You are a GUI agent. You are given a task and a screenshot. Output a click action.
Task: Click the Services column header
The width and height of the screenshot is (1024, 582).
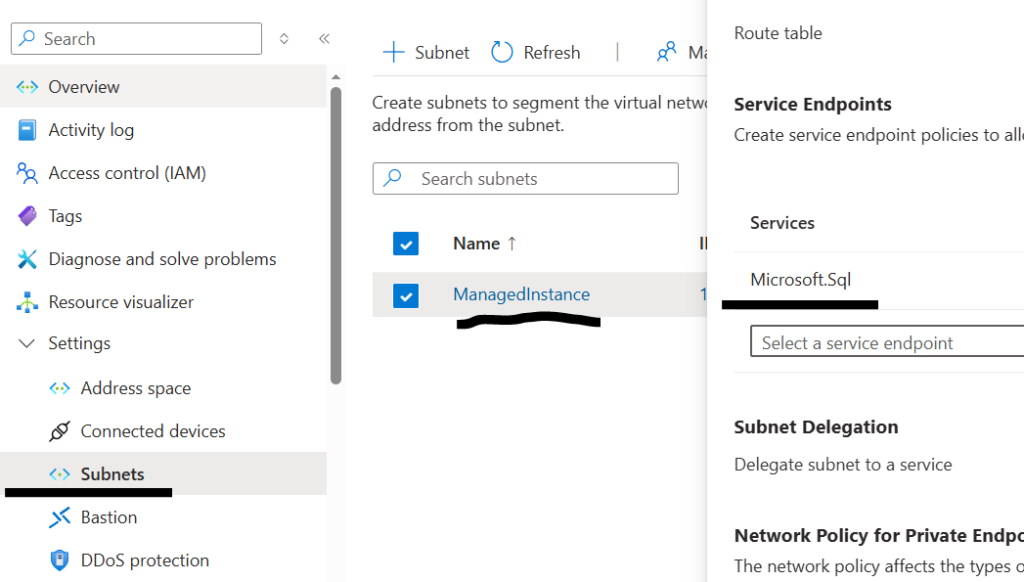pyautogui.click(x=782, y=223)
